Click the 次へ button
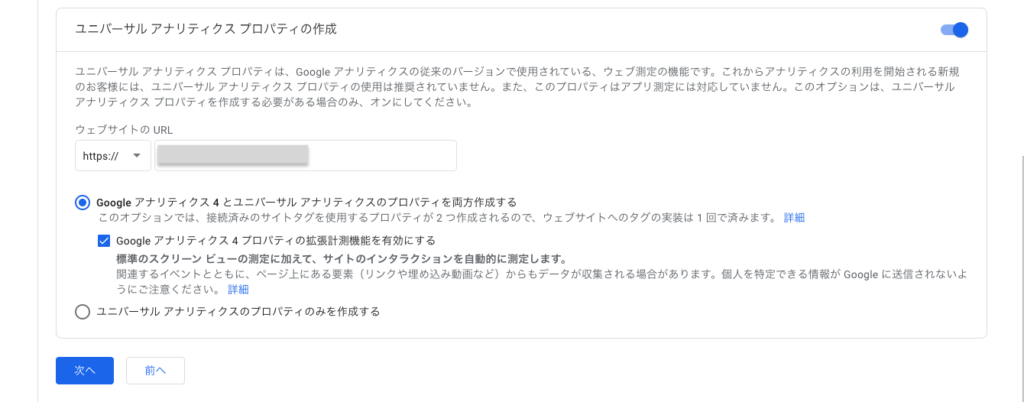Screen dimensions: 1024x402 [85, 370]
